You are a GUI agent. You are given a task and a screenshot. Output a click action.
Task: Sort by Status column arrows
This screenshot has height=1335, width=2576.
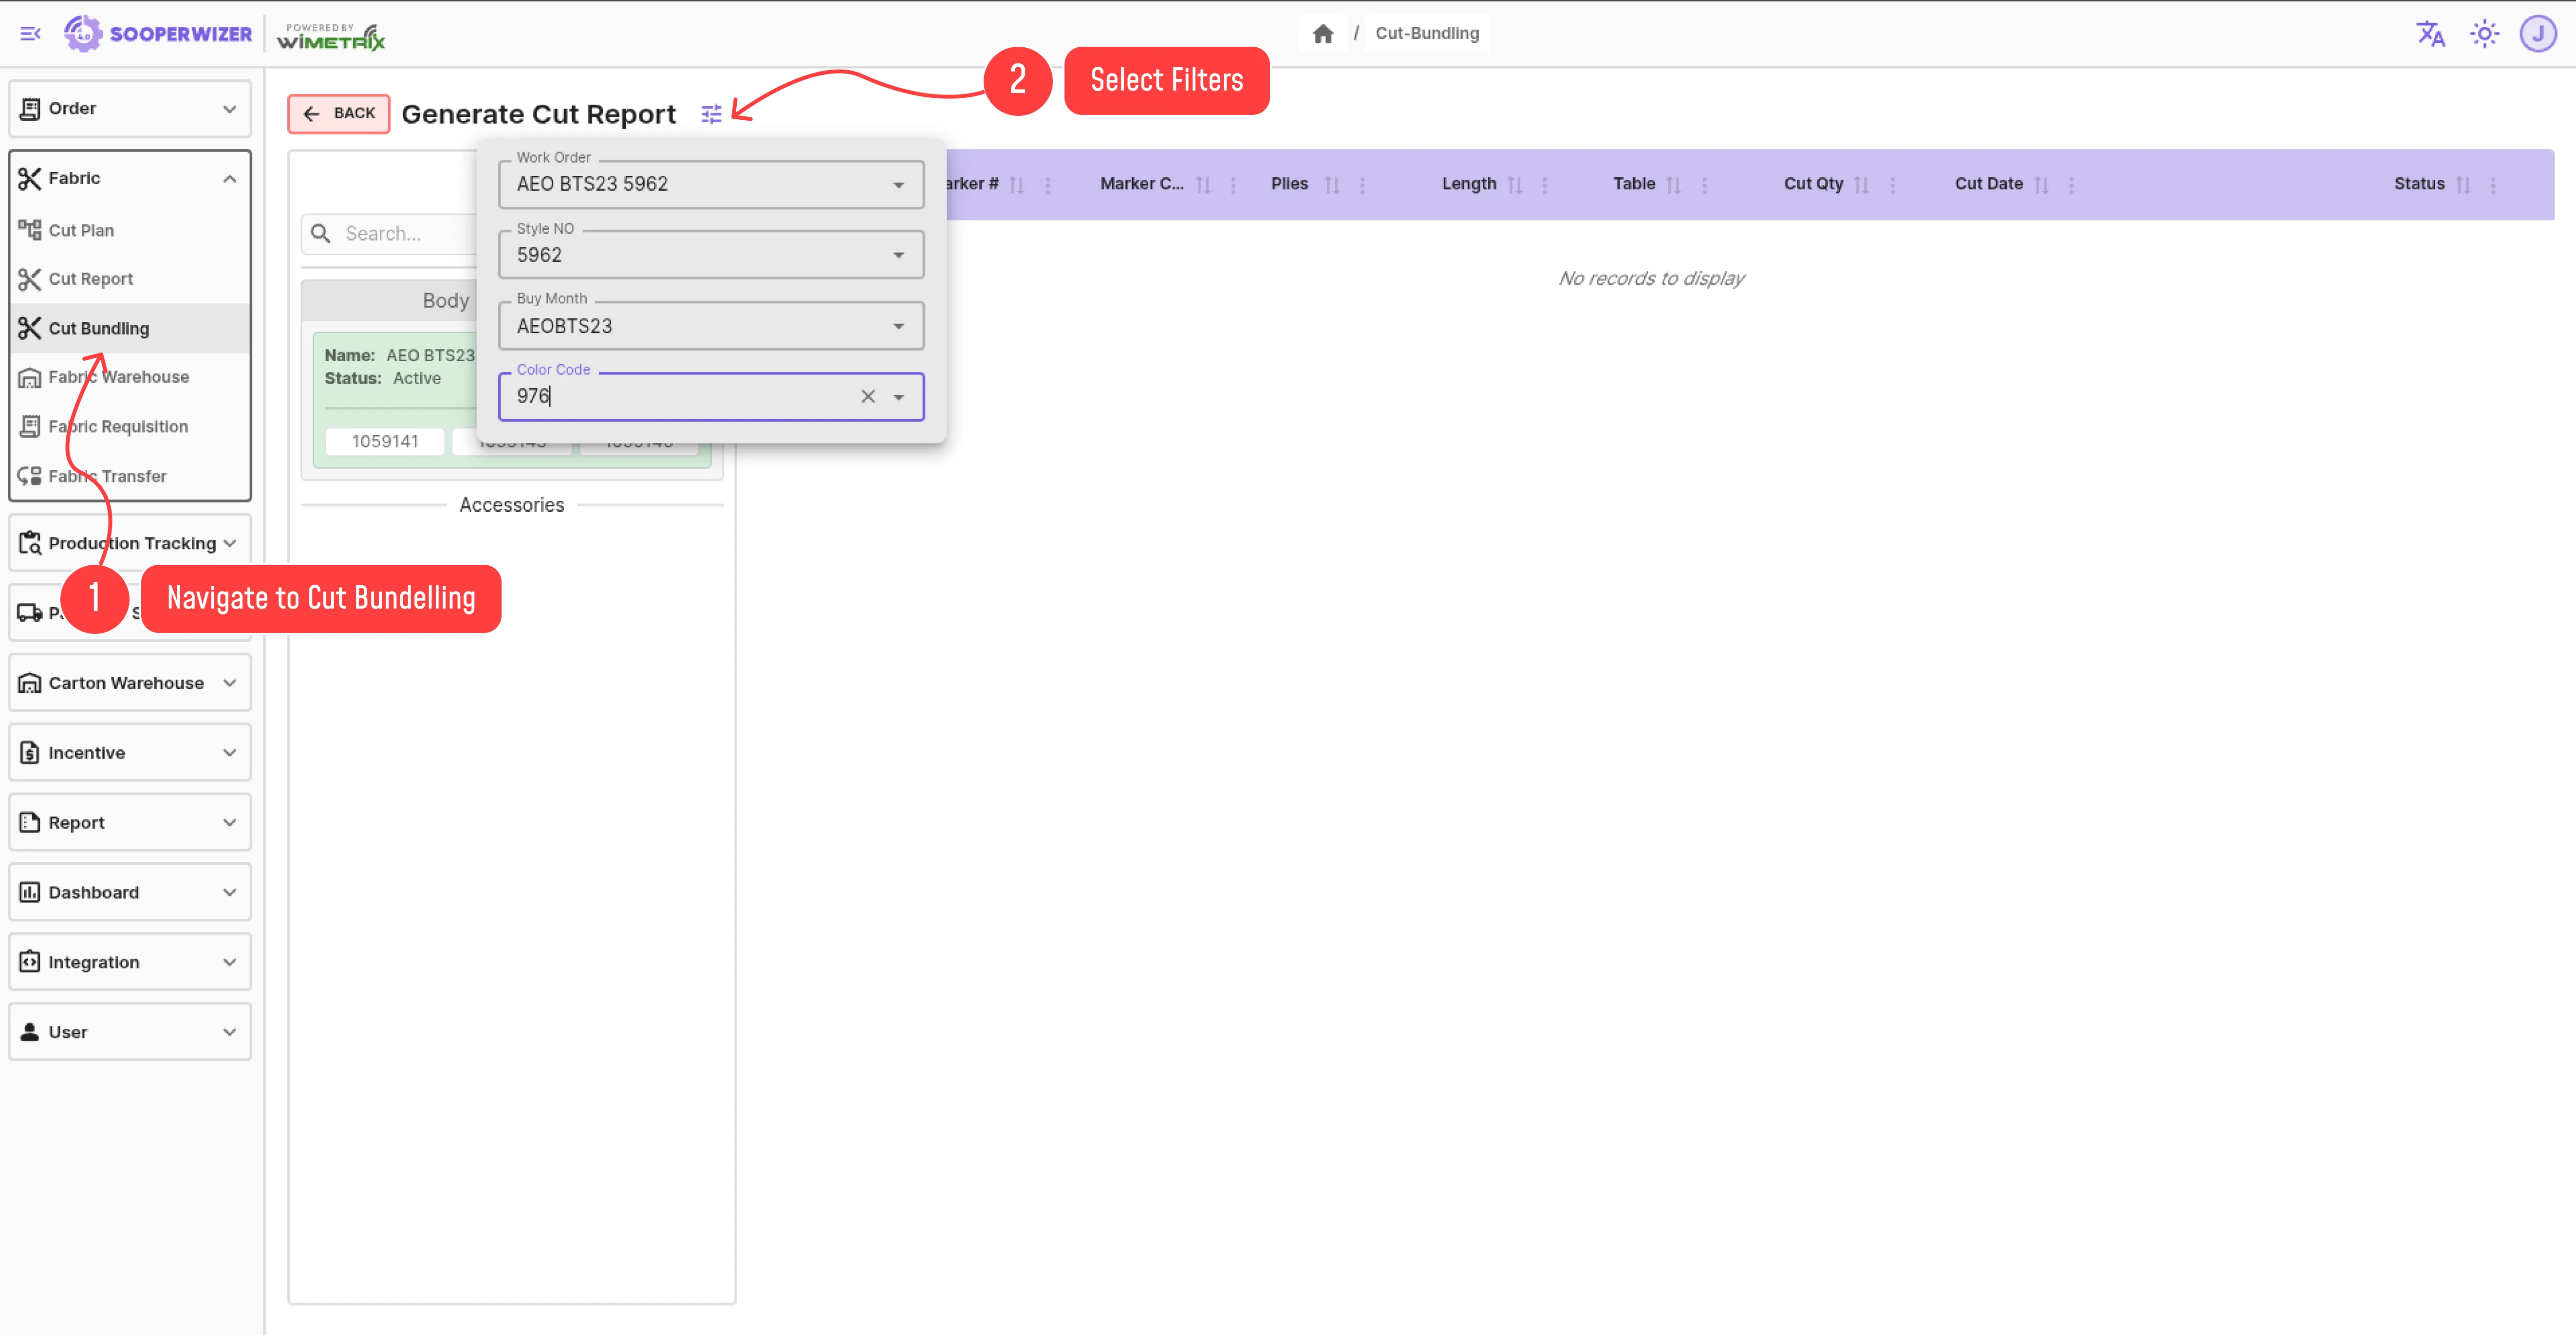click(2463, 184)
